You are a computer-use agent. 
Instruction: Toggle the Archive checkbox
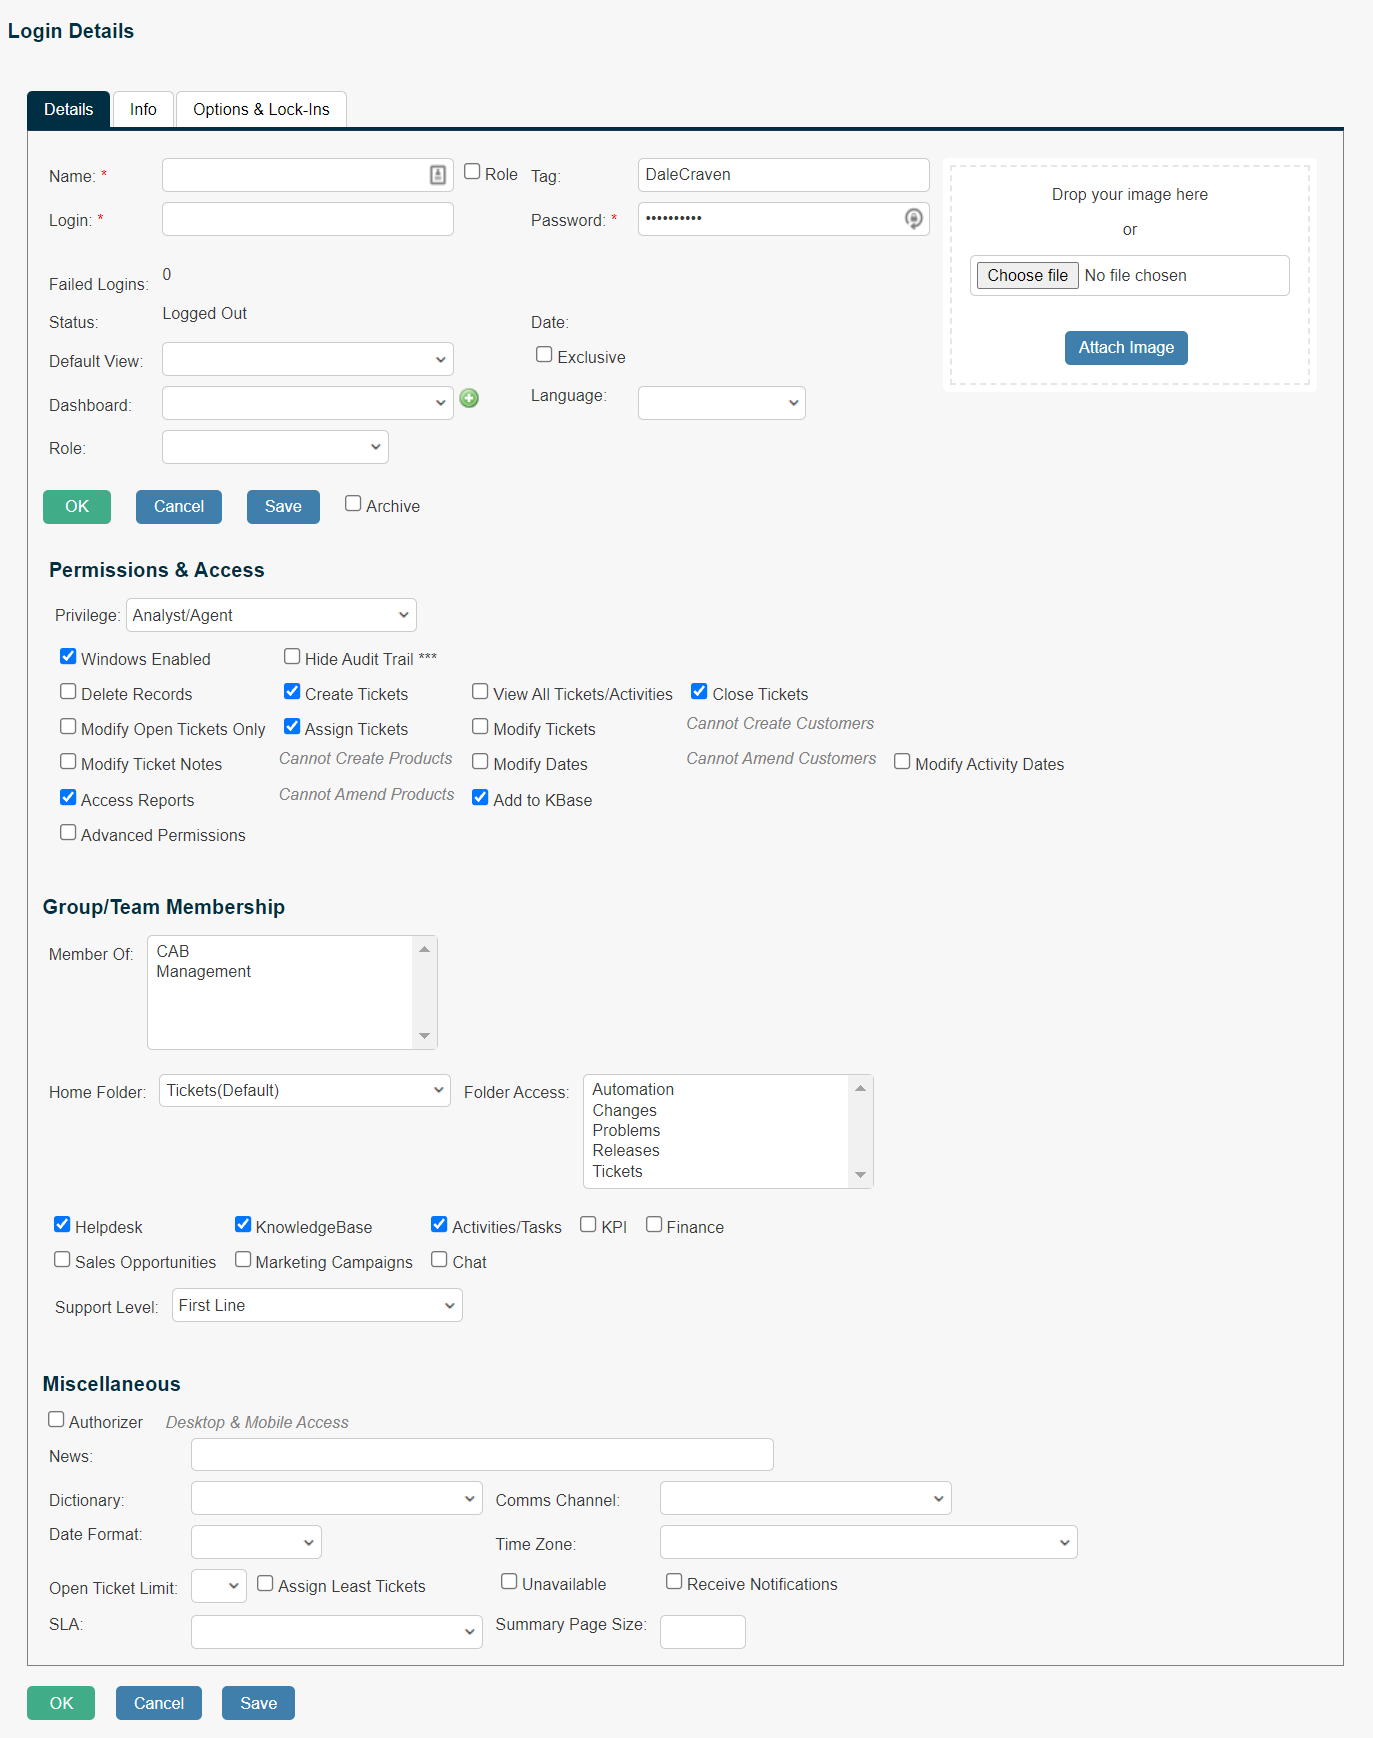coord(353,504)
